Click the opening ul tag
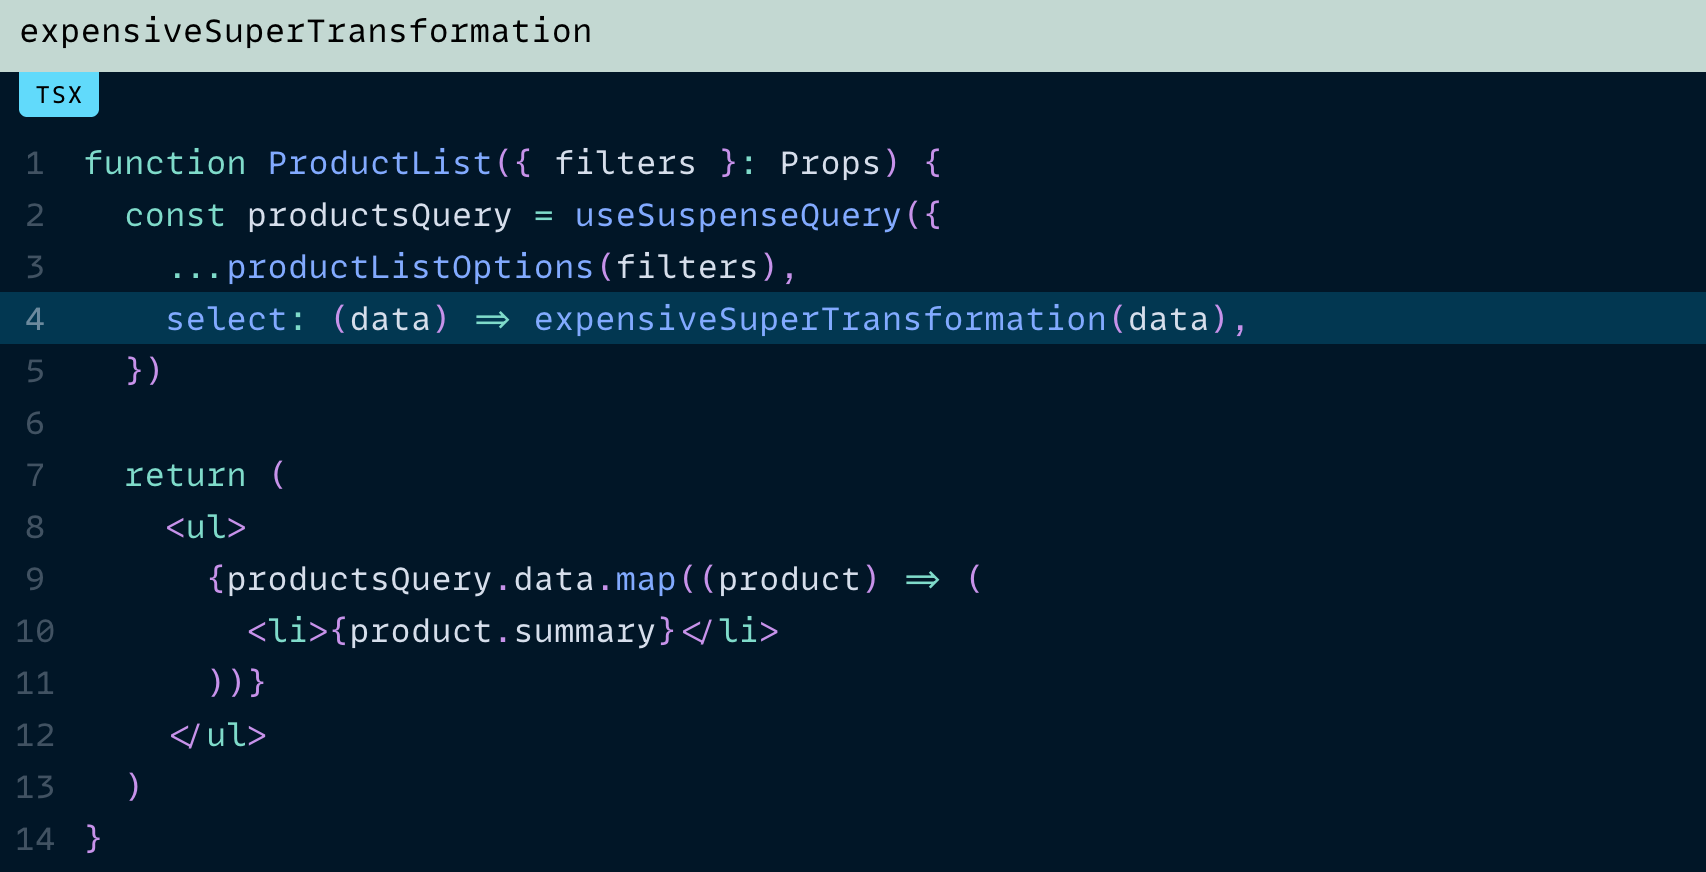The image size is (1706, 872). coord(206,527)
